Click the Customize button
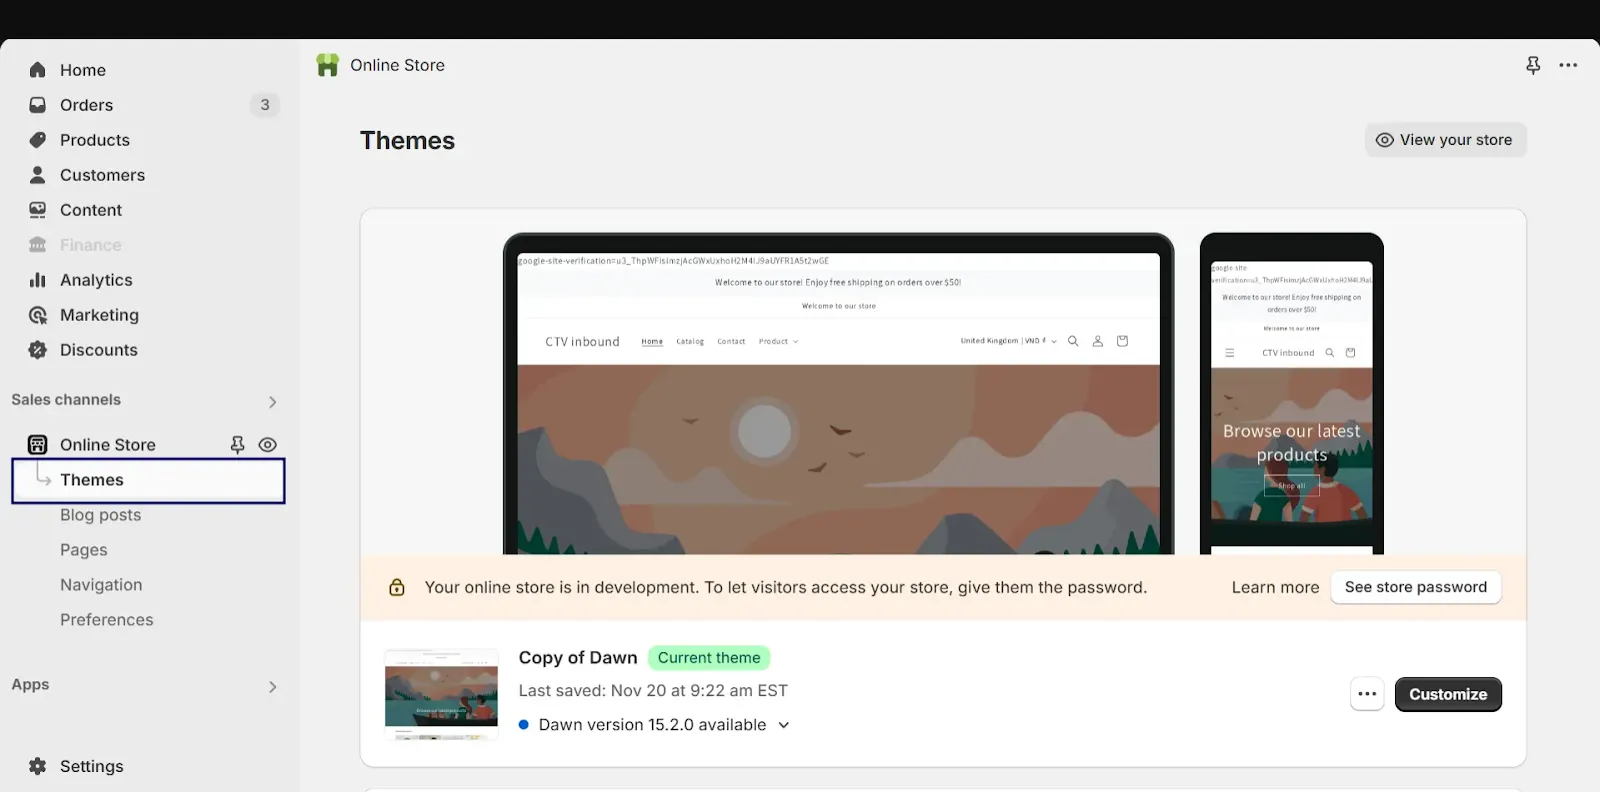Image resolution: width=1600 pixels, height=792 pixels. pyautogui.click(x=1448, y=694)
